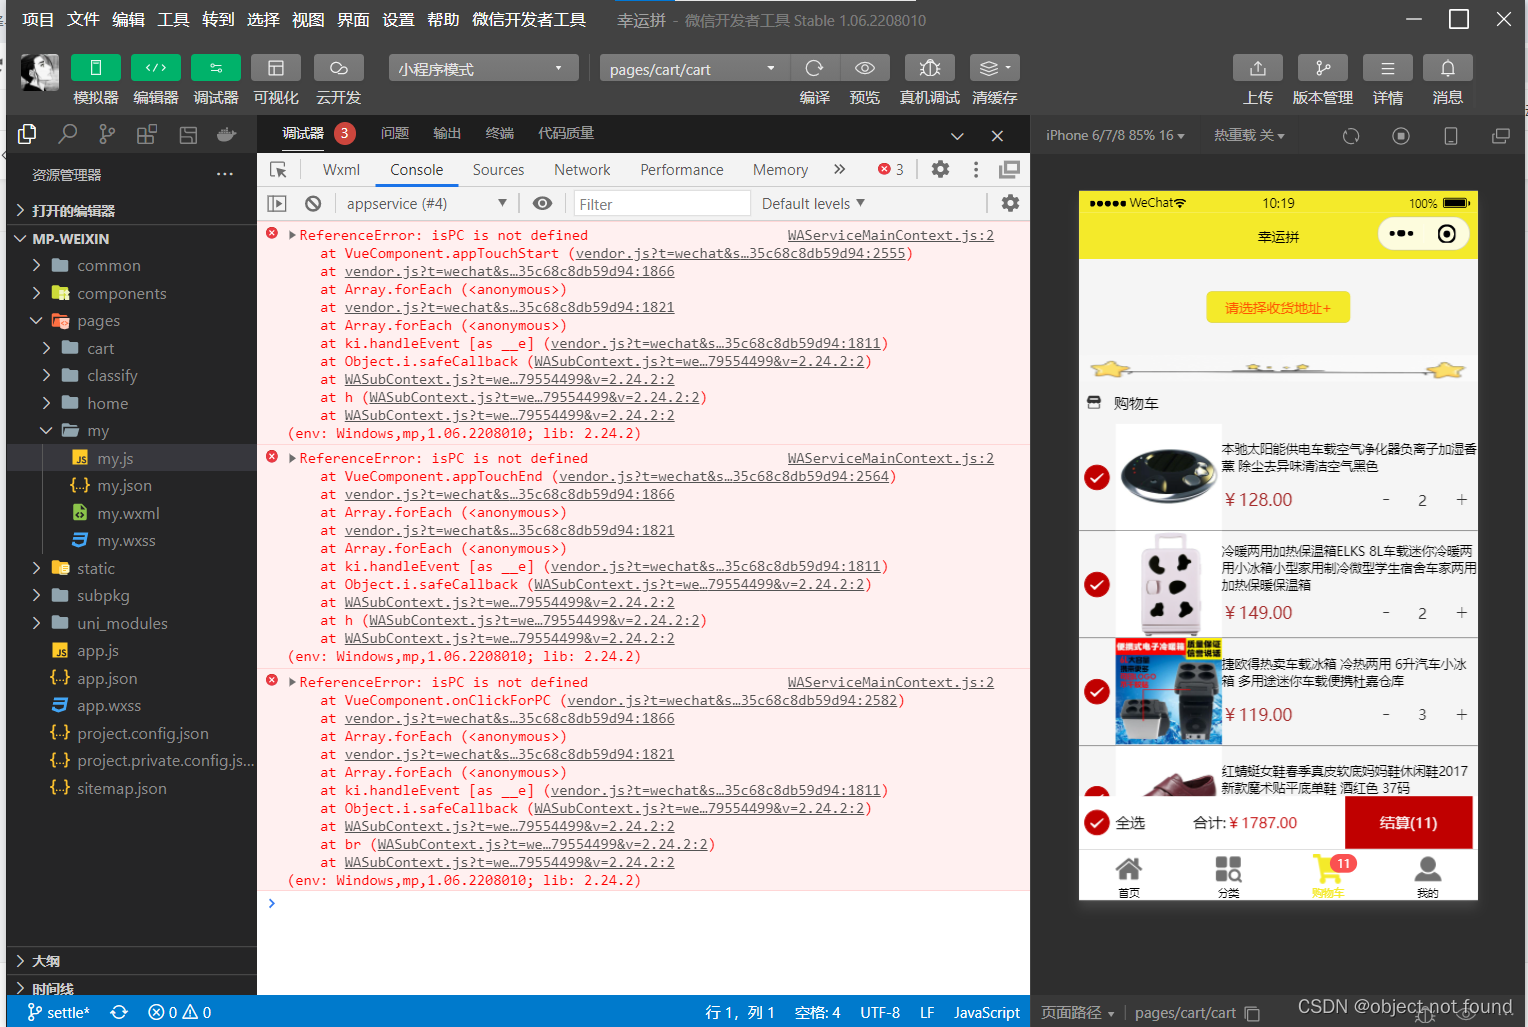
Task: Open the visualization (可视化) tool
Action: click(x=276, y=68)
